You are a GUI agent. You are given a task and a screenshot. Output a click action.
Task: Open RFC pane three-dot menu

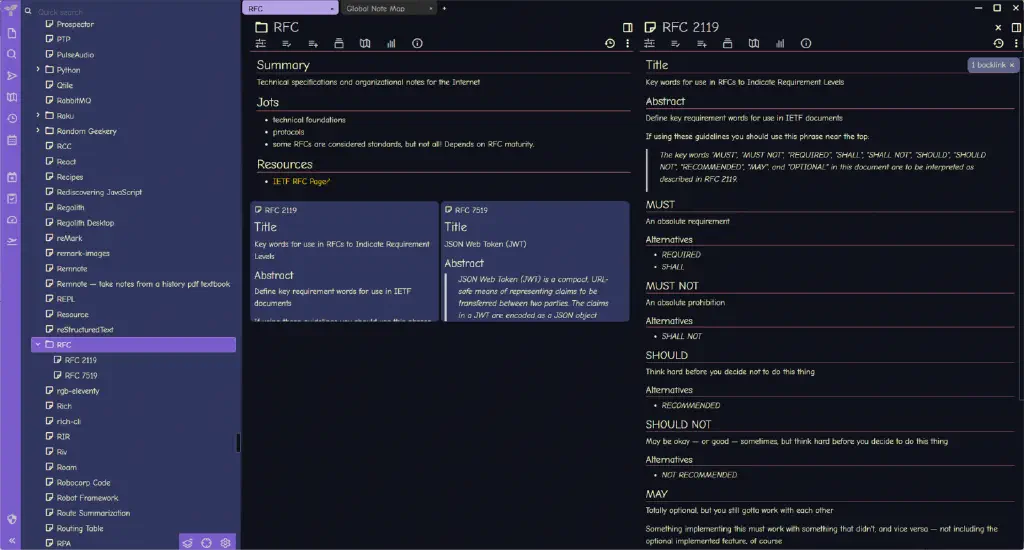click(x=628, y=44)
